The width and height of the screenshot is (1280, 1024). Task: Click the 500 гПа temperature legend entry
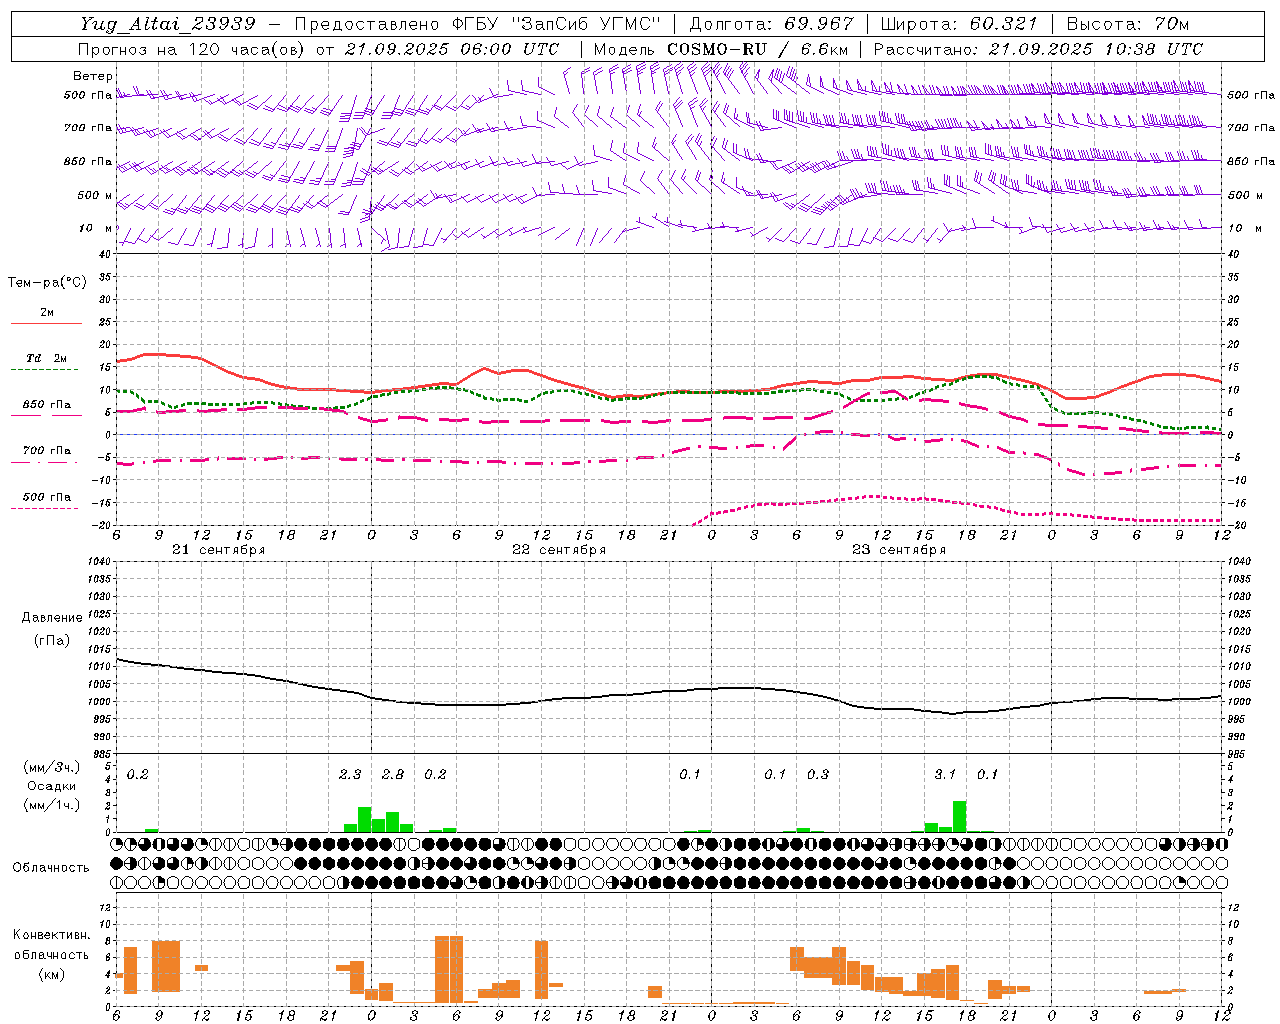(x=47, y=497)
